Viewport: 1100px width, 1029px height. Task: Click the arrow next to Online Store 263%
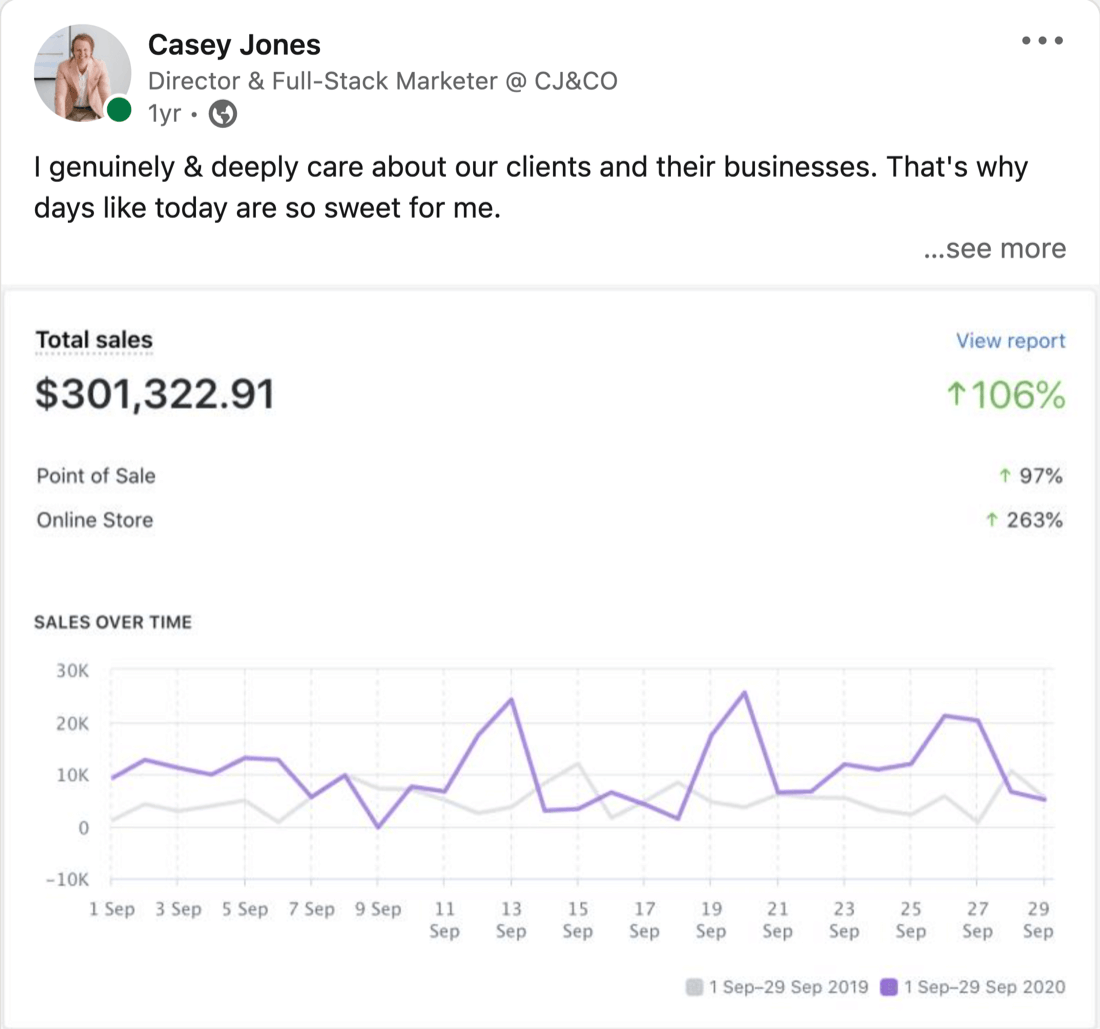pos(992,520)
